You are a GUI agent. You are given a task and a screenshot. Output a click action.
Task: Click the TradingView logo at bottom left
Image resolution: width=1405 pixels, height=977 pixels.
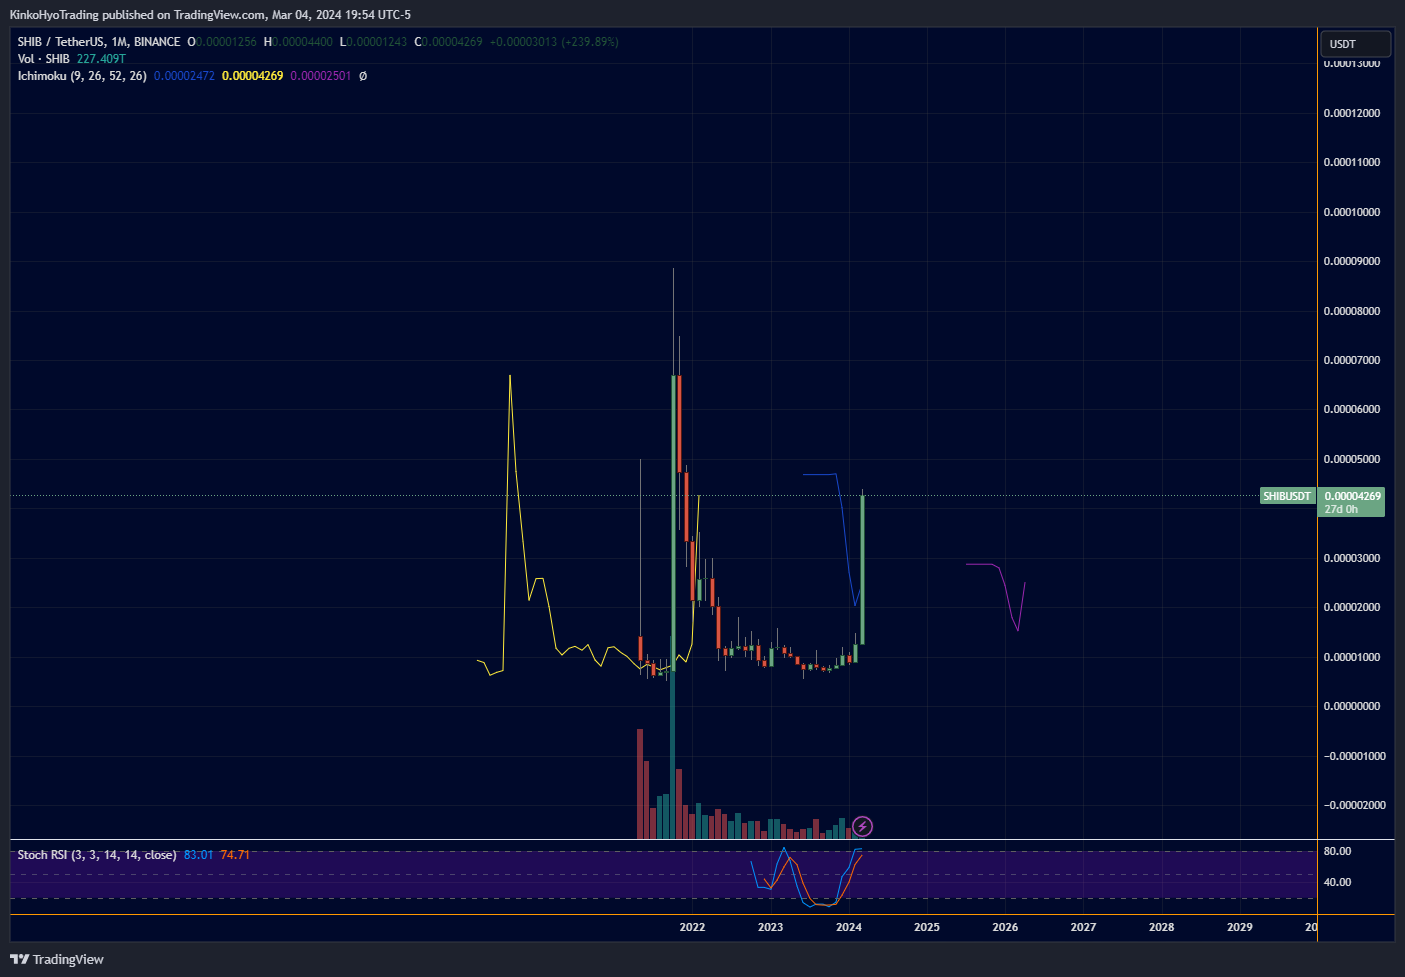(57, 959)
